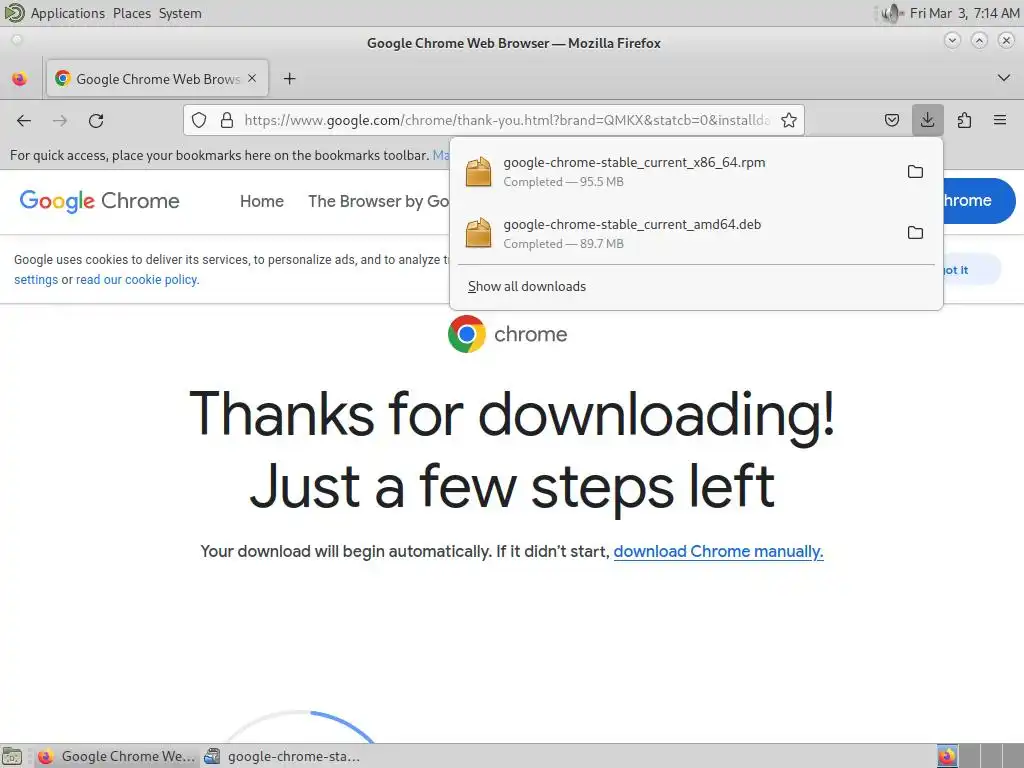This screenshot has width=1024, height=768.
Task: Open the read our cookie policy link
Action: [137, 280]
